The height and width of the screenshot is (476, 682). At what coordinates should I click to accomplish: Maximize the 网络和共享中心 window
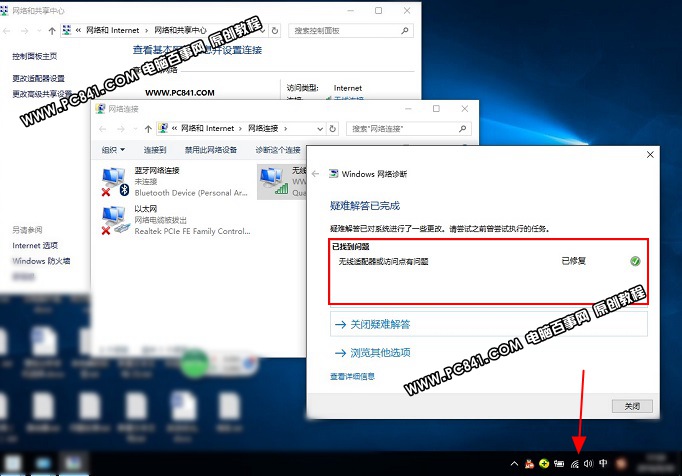(x=378, y=10)
